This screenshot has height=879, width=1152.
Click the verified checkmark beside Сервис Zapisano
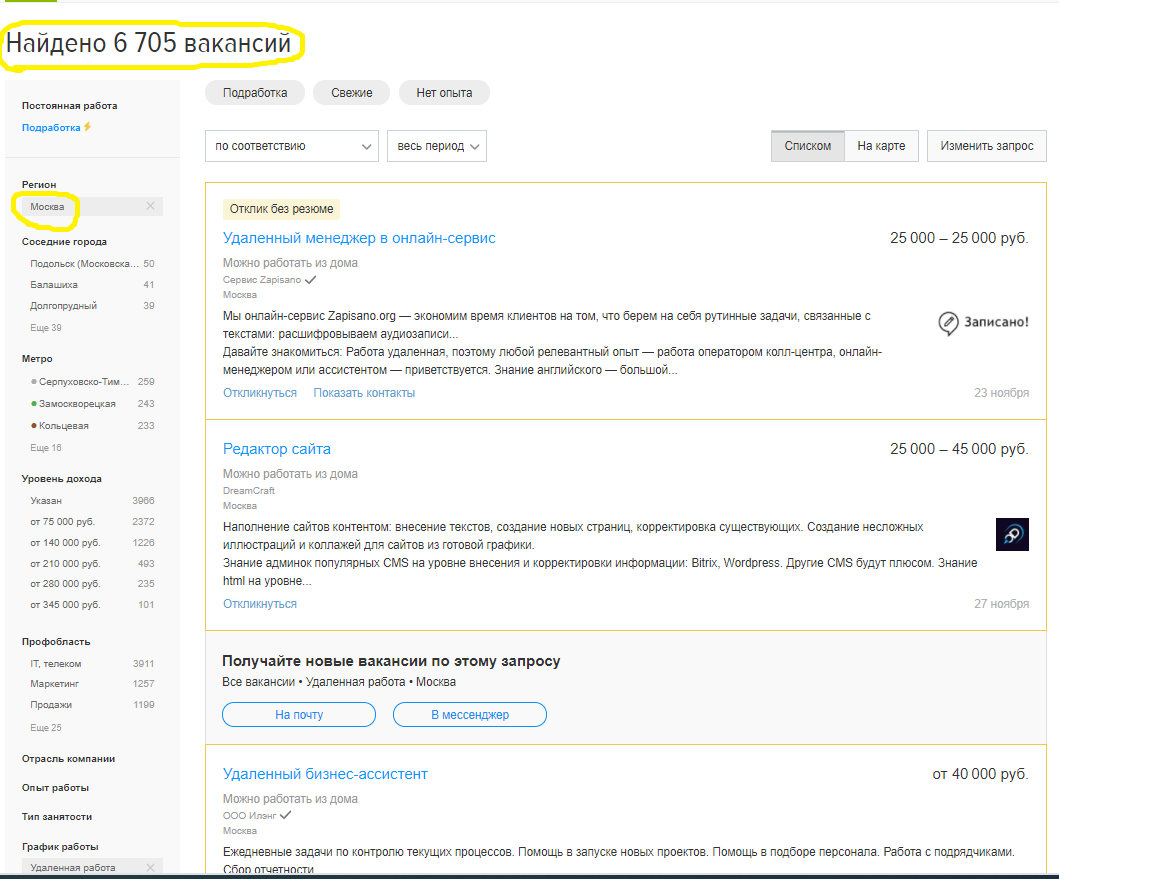click(x=310, y=279)
